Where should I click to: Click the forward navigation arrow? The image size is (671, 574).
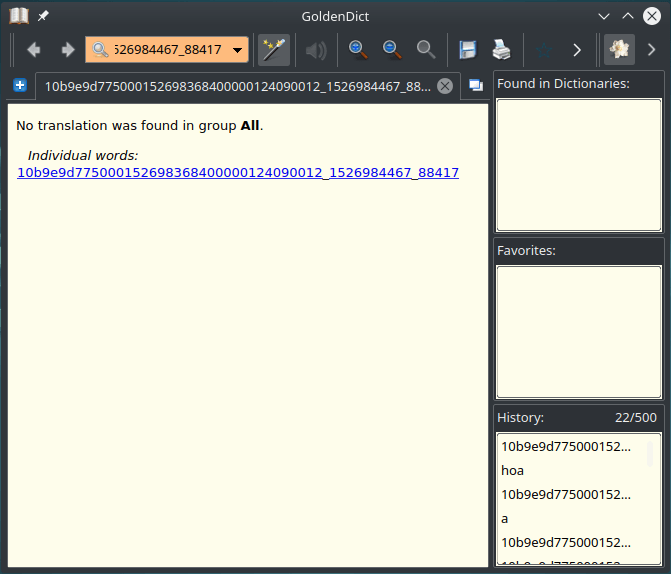pos(67,50)
